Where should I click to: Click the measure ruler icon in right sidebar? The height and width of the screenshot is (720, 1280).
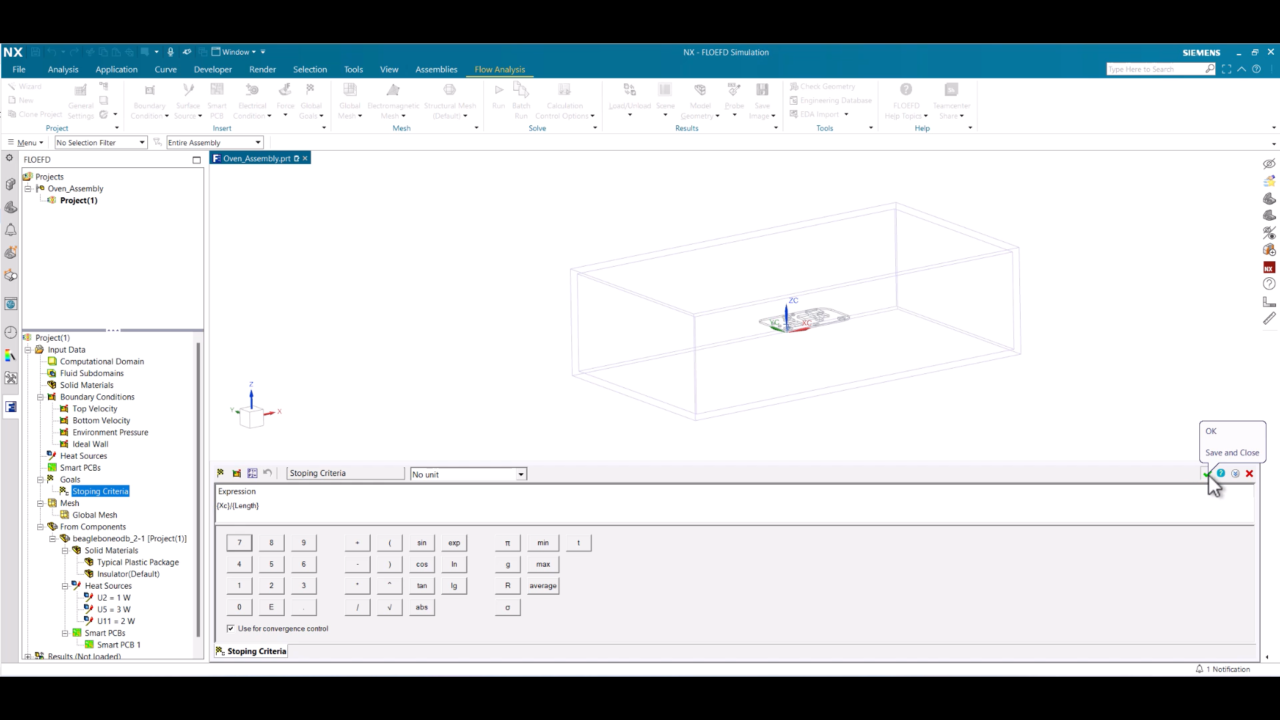(1269, 318)
